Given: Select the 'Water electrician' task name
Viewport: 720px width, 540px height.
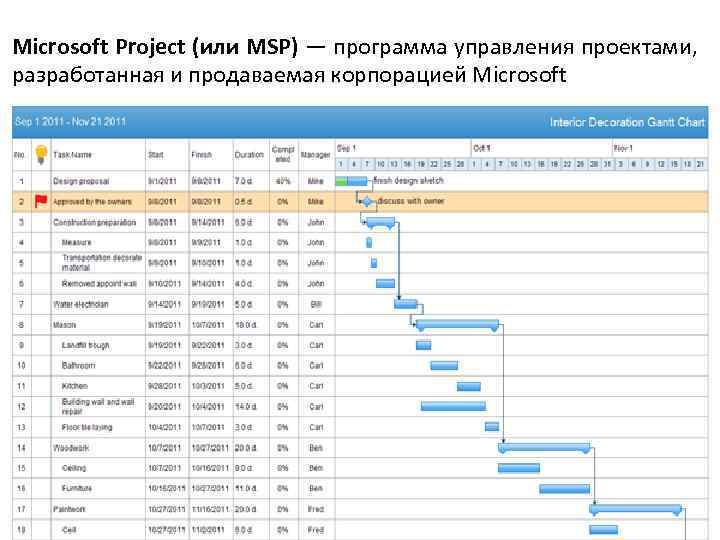Looking at the screenshot, I should point(81,304).
